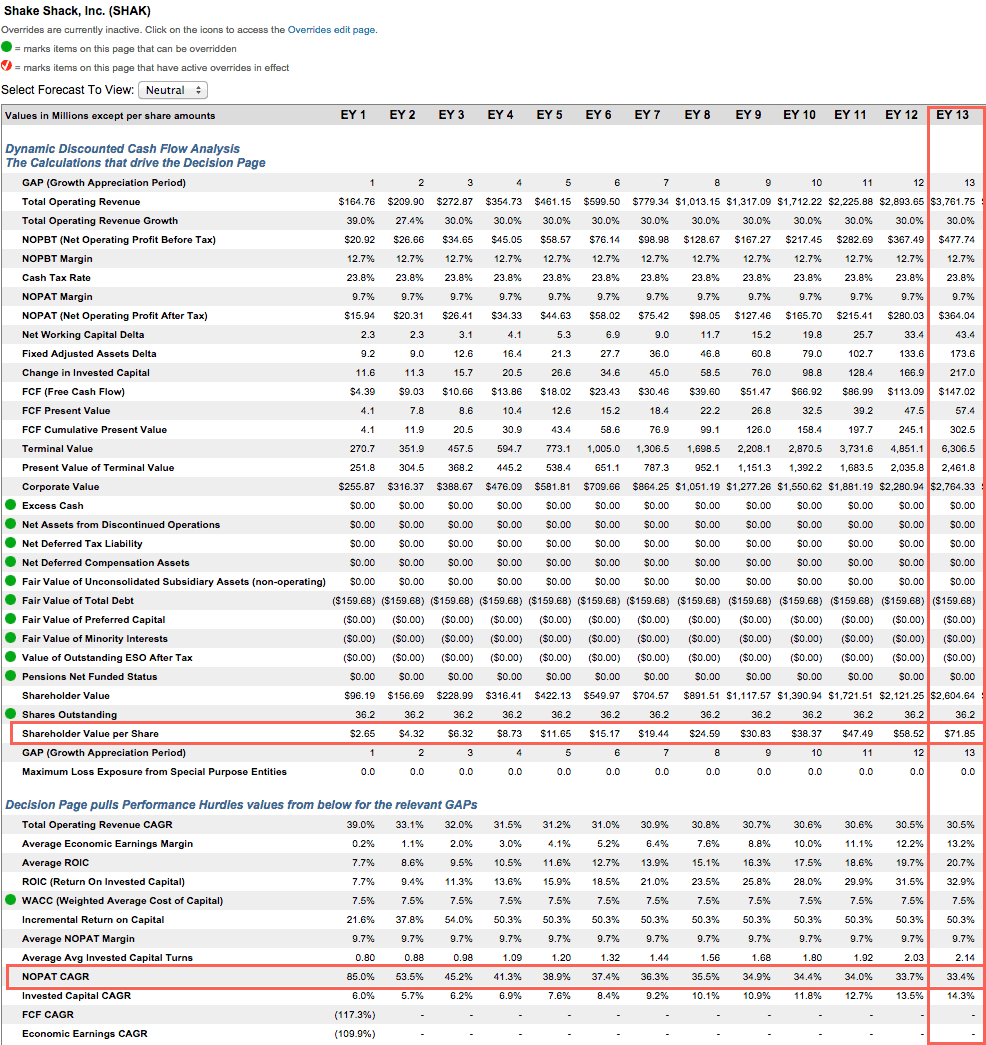
Task: Click the Average ROIC row label
Action: click(x=55, y=863)
